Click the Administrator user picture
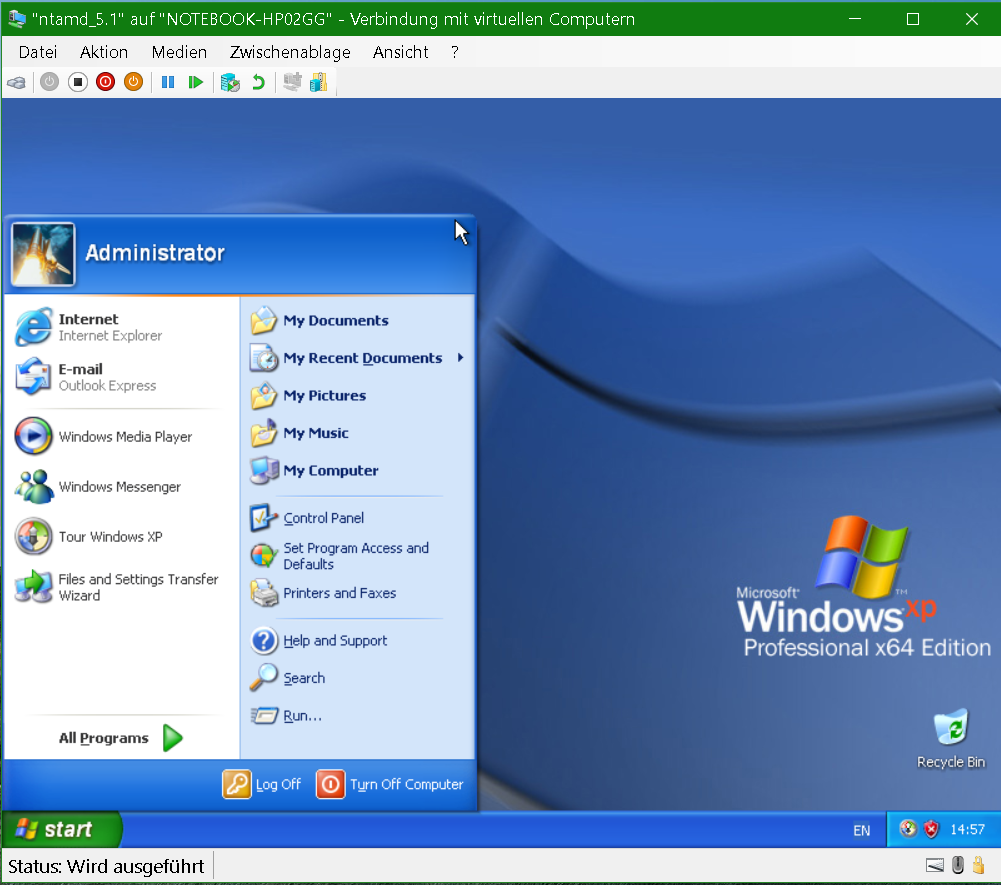Viewport: 1001px width, 885px height. 43,254
